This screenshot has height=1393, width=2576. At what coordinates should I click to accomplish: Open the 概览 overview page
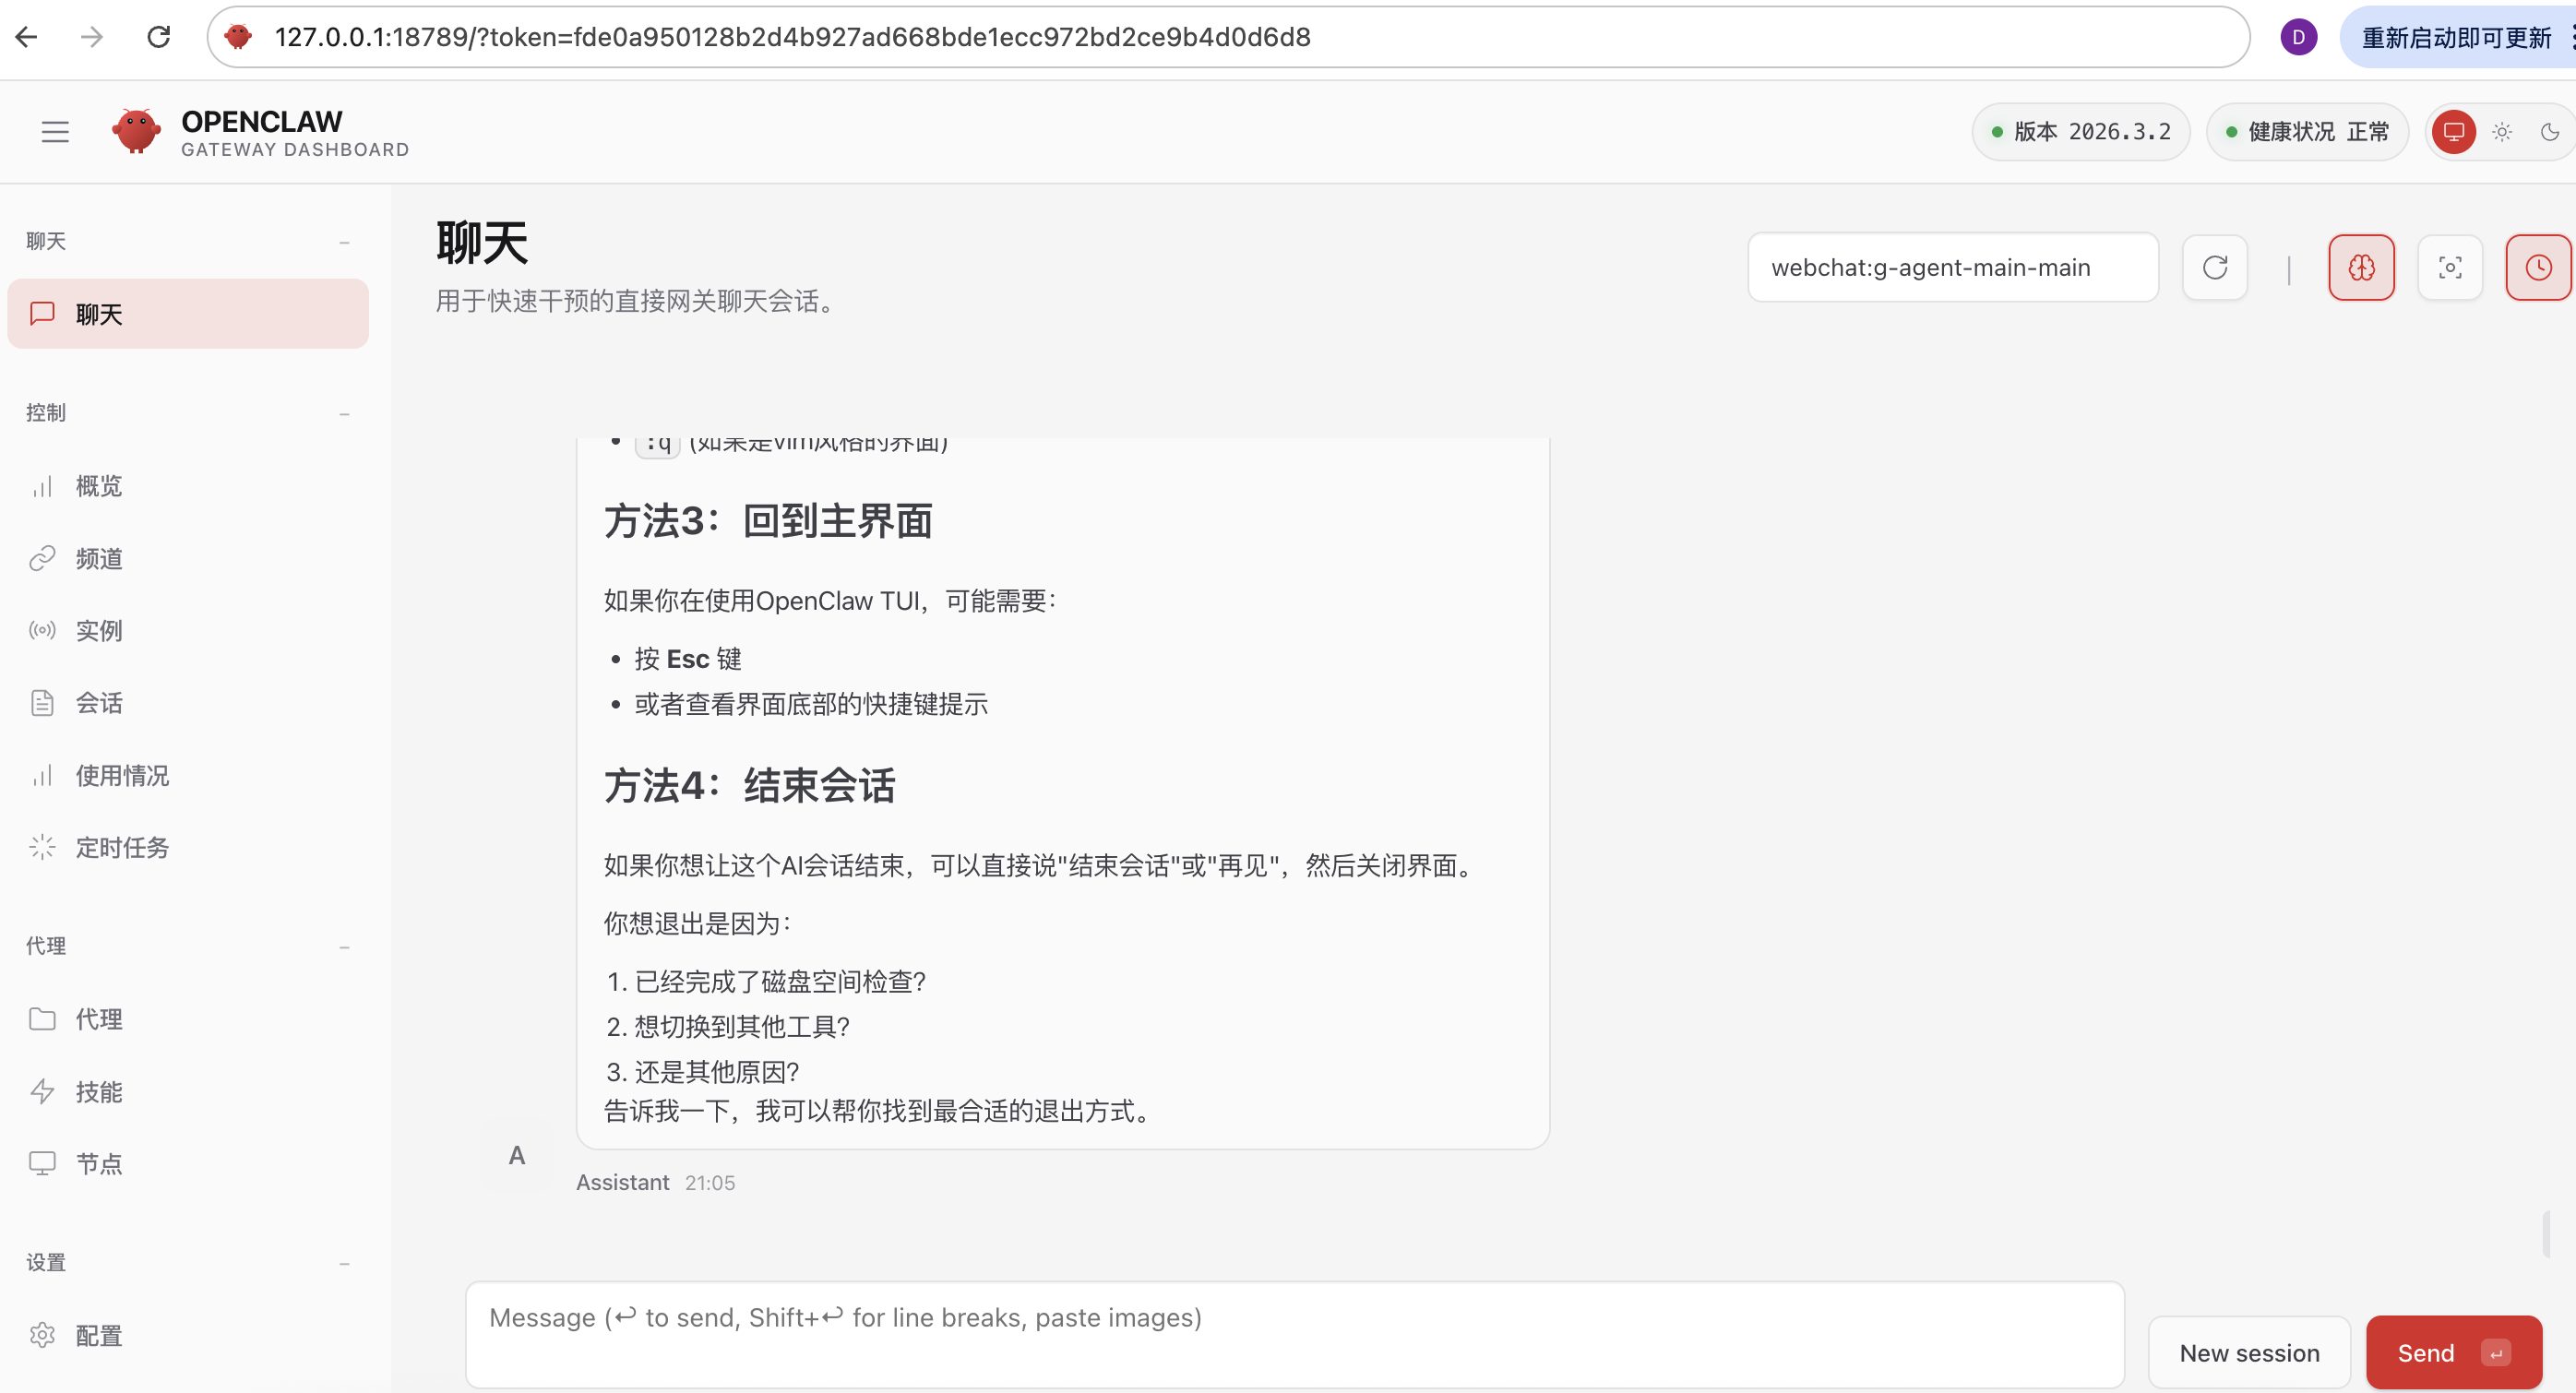(188, 486)
